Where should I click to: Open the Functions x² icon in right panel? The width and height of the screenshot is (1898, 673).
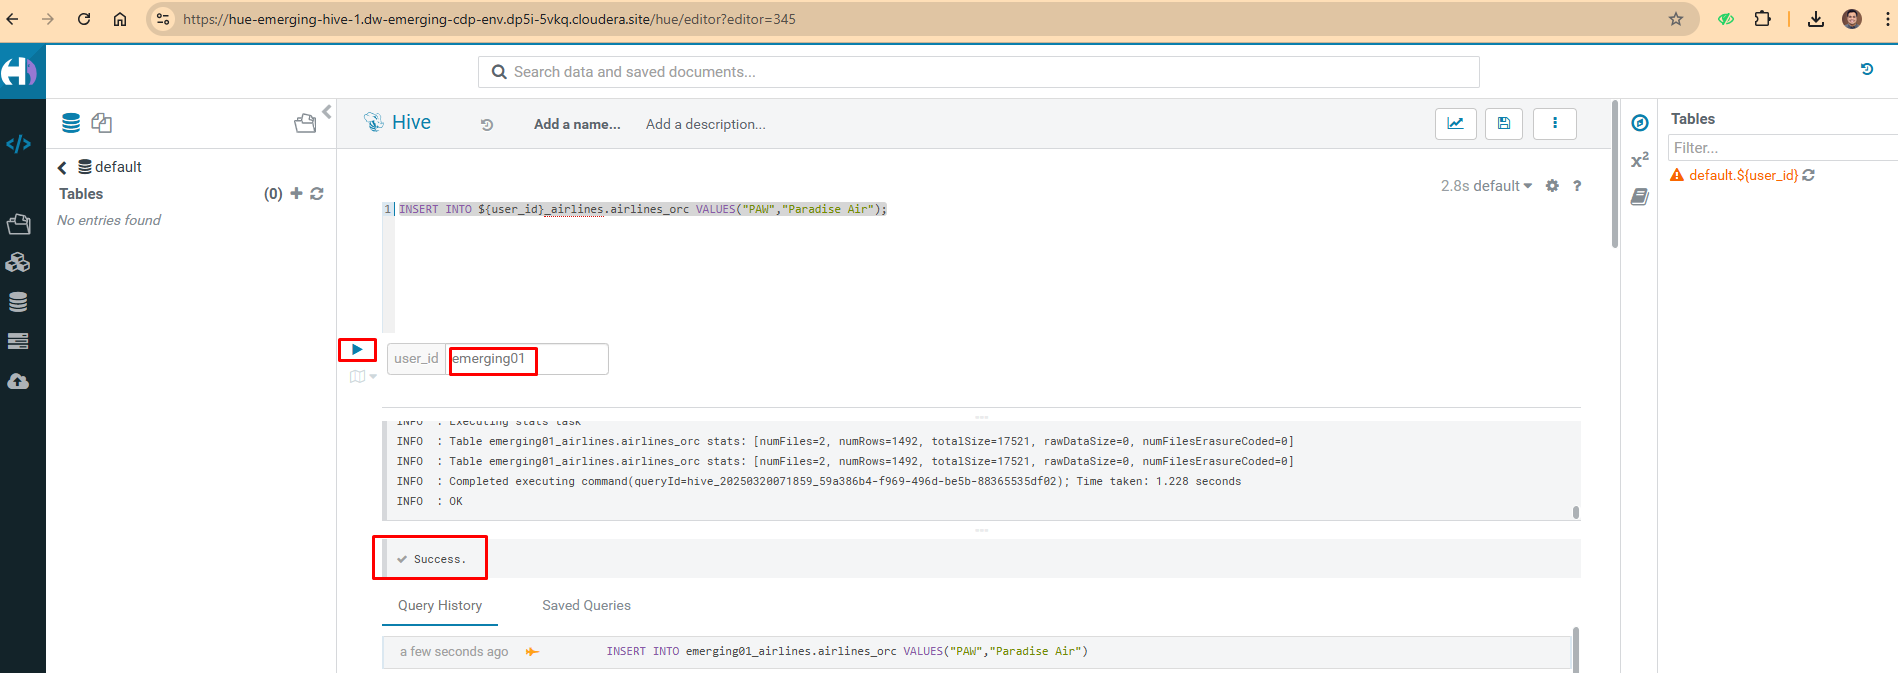(x=1640, y=160)
